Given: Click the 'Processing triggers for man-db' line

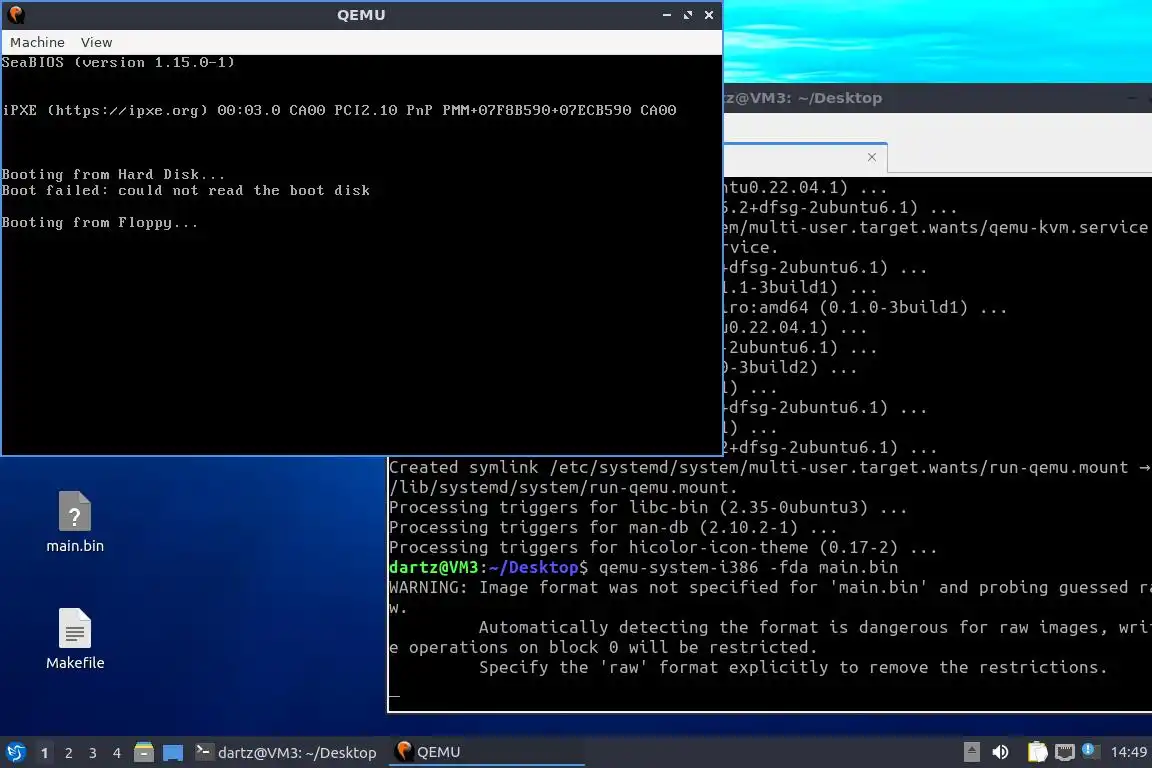Looking at the screenshot, I should click(x=613, y=527).
